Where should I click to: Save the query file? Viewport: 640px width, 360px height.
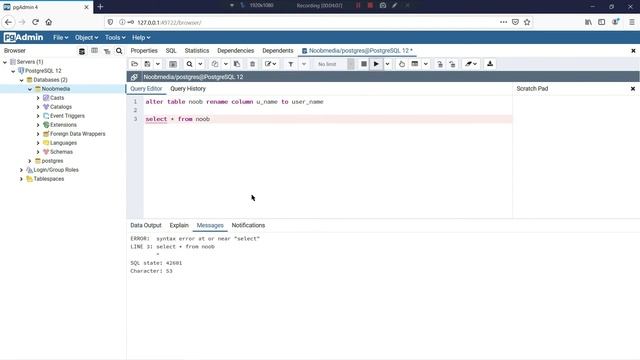pos(147,64)
